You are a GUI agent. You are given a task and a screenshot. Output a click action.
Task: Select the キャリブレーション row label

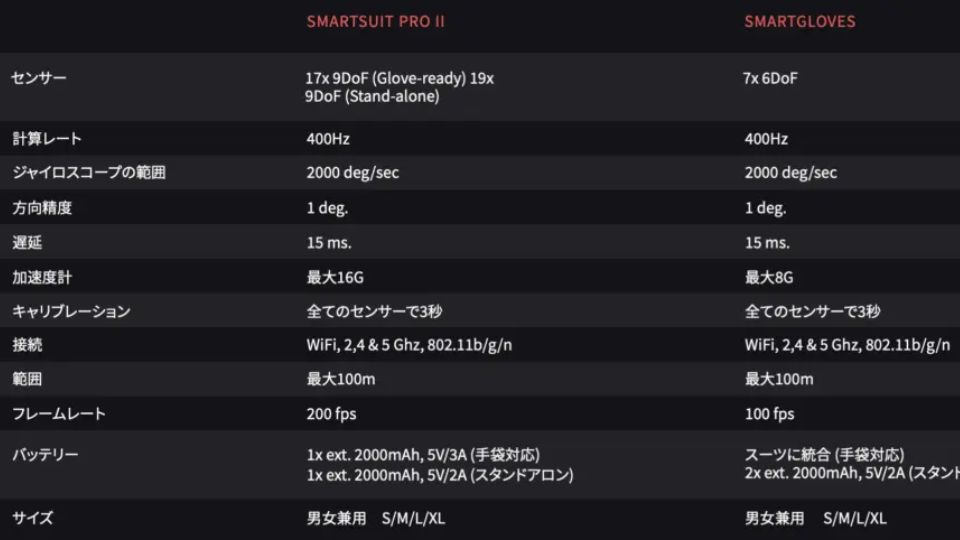(x=71, y=311)
